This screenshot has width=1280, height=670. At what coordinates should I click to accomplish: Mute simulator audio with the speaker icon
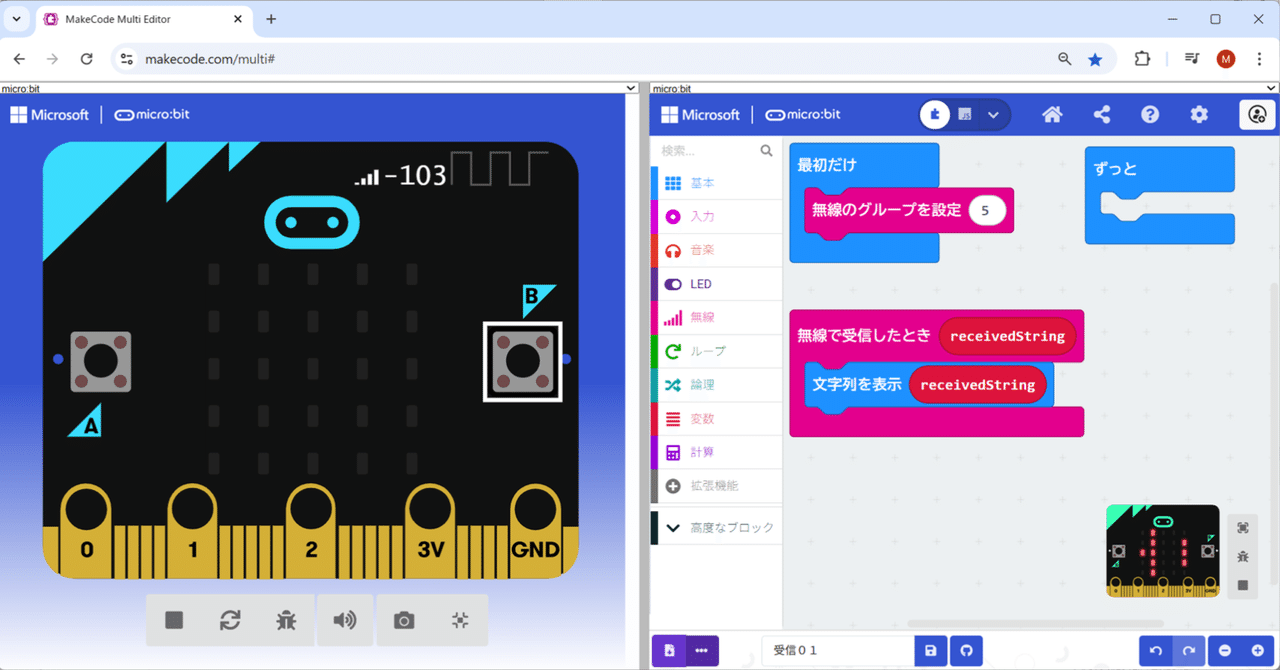click(x=345, y=620)
